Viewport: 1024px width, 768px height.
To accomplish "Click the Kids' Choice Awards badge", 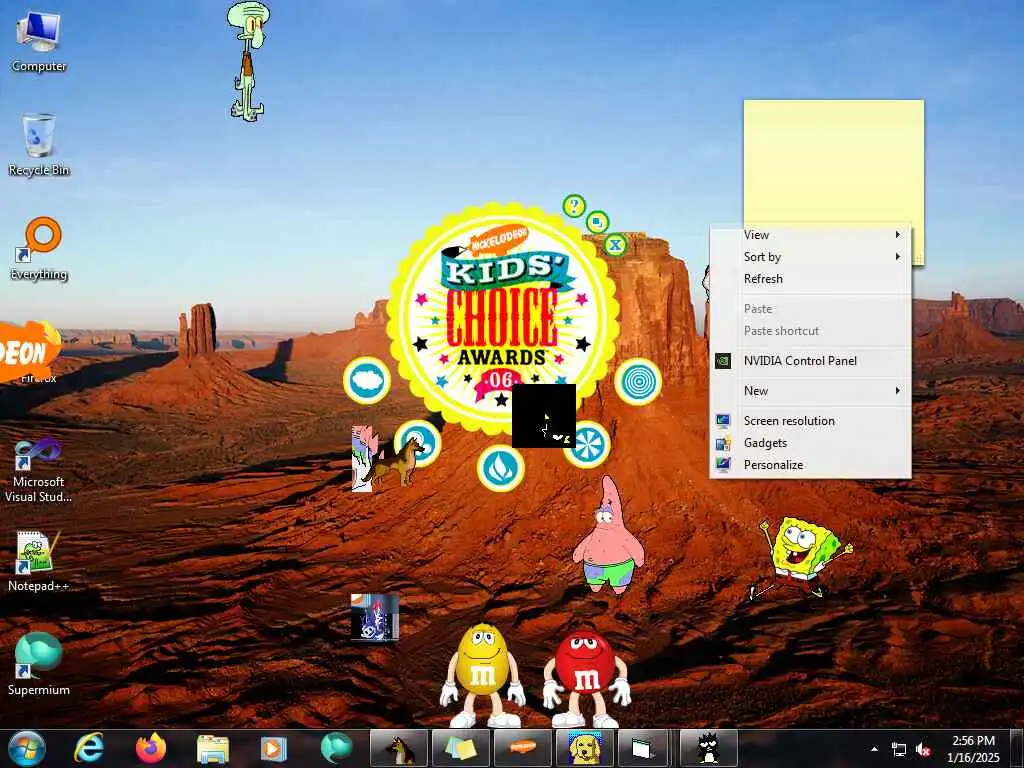I will 502,320.
